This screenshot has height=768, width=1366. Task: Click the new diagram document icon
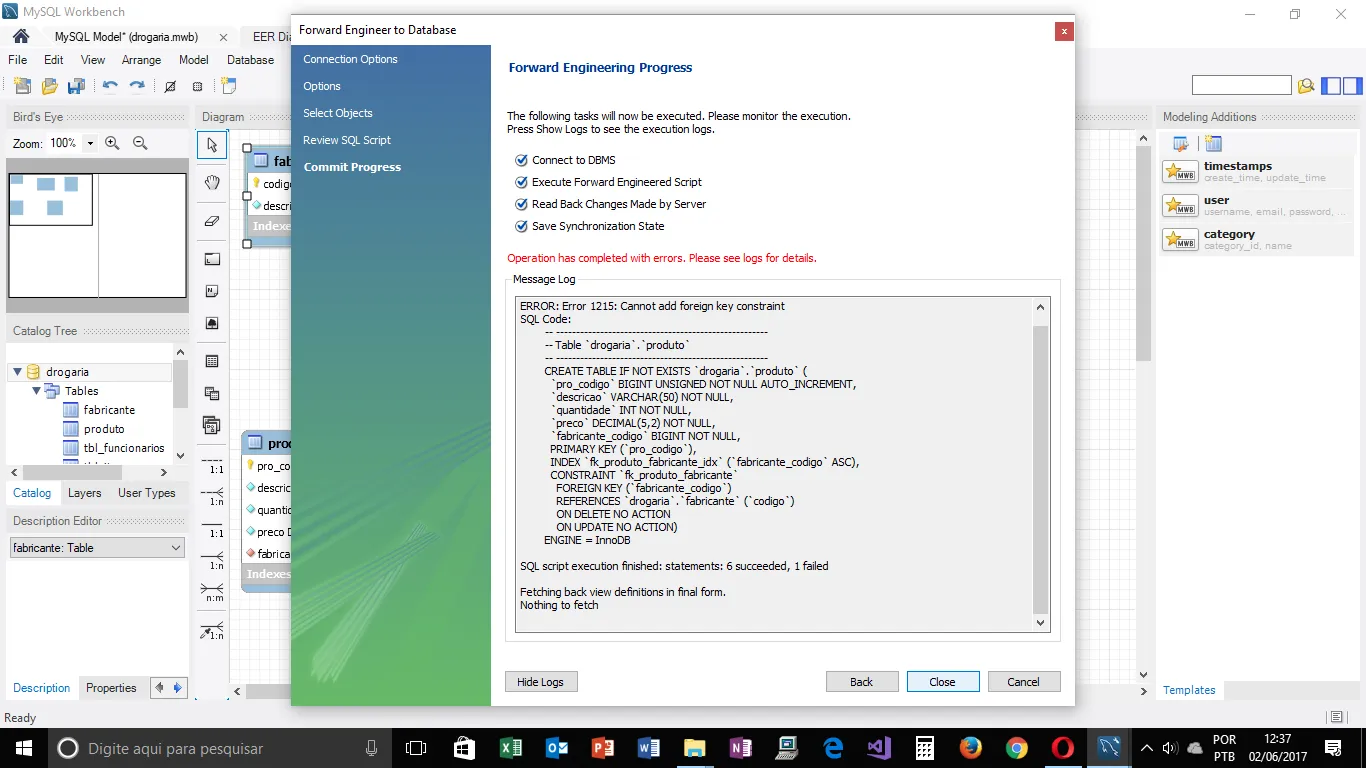click(x=229, y=86)
